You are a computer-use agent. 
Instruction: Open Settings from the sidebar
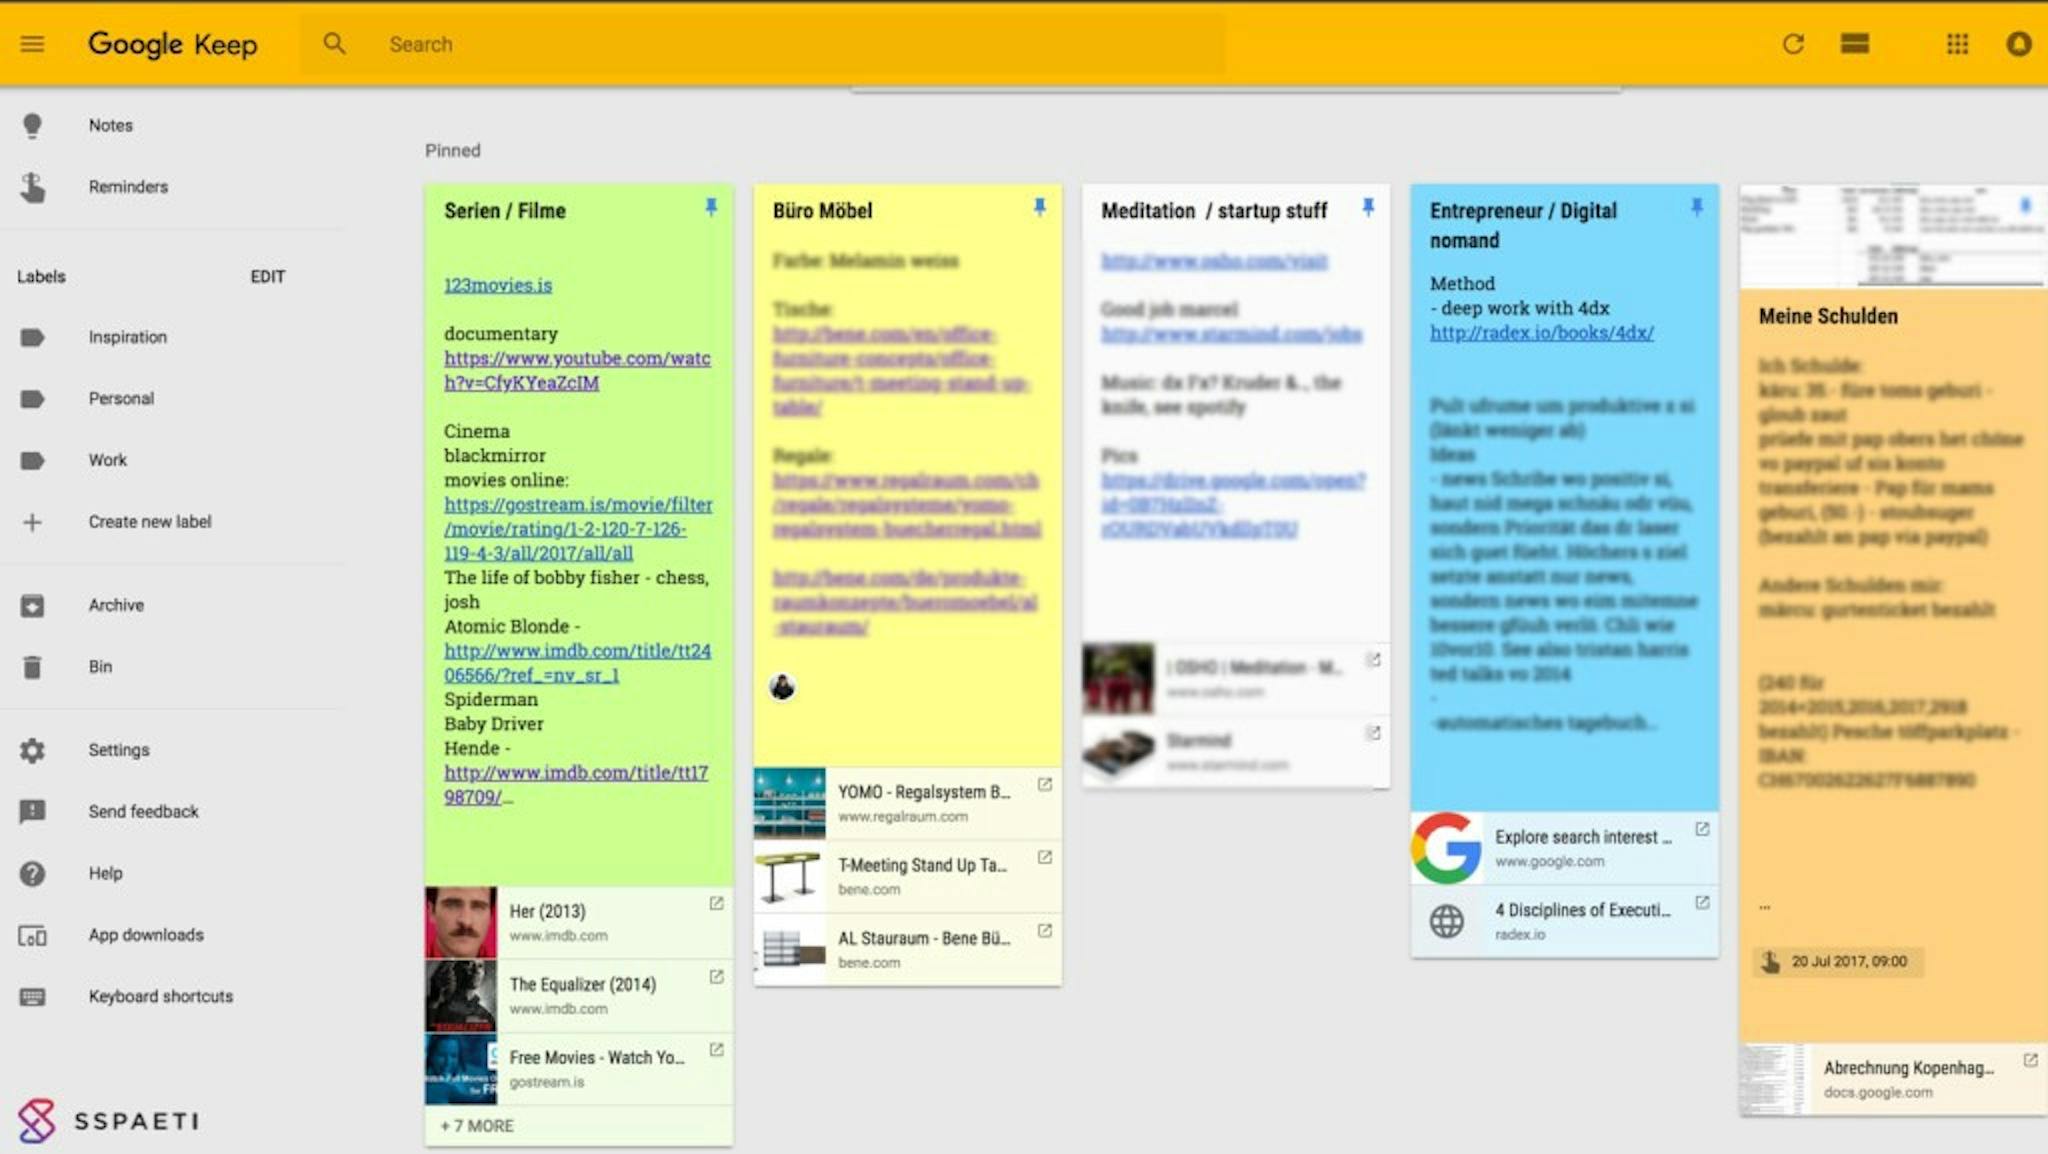coord(119,750)
